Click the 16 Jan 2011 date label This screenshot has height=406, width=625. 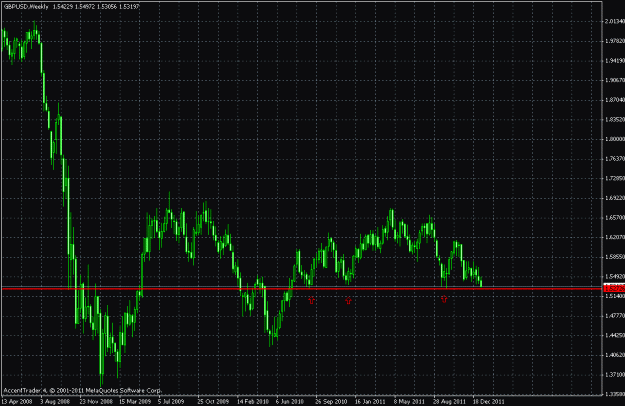(370, 401)
